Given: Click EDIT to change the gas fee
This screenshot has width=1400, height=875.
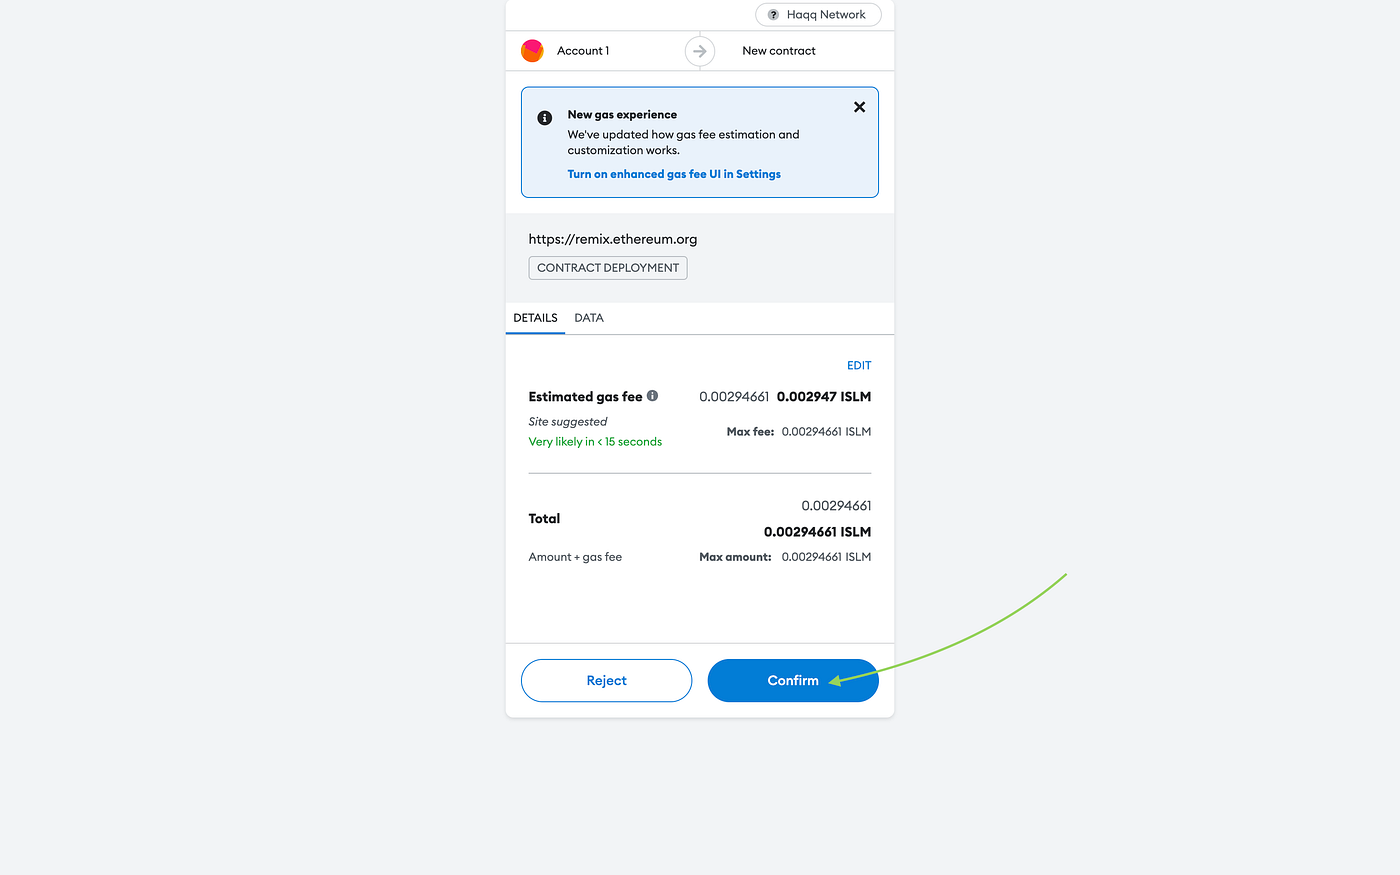Looking at the screenshot, I should (859, 365).
